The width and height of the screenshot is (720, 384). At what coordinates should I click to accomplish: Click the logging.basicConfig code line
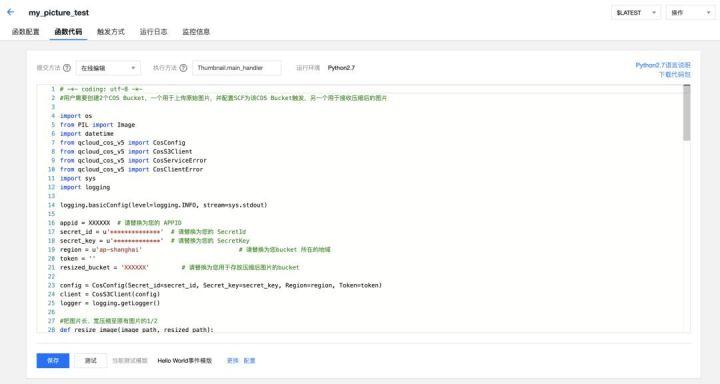tap(163, 205)
